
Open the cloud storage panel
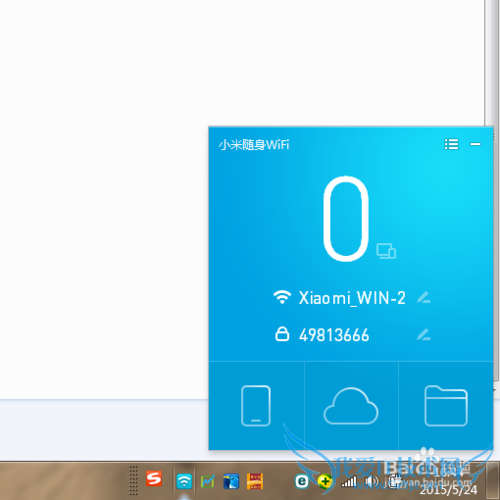point(351,406)
